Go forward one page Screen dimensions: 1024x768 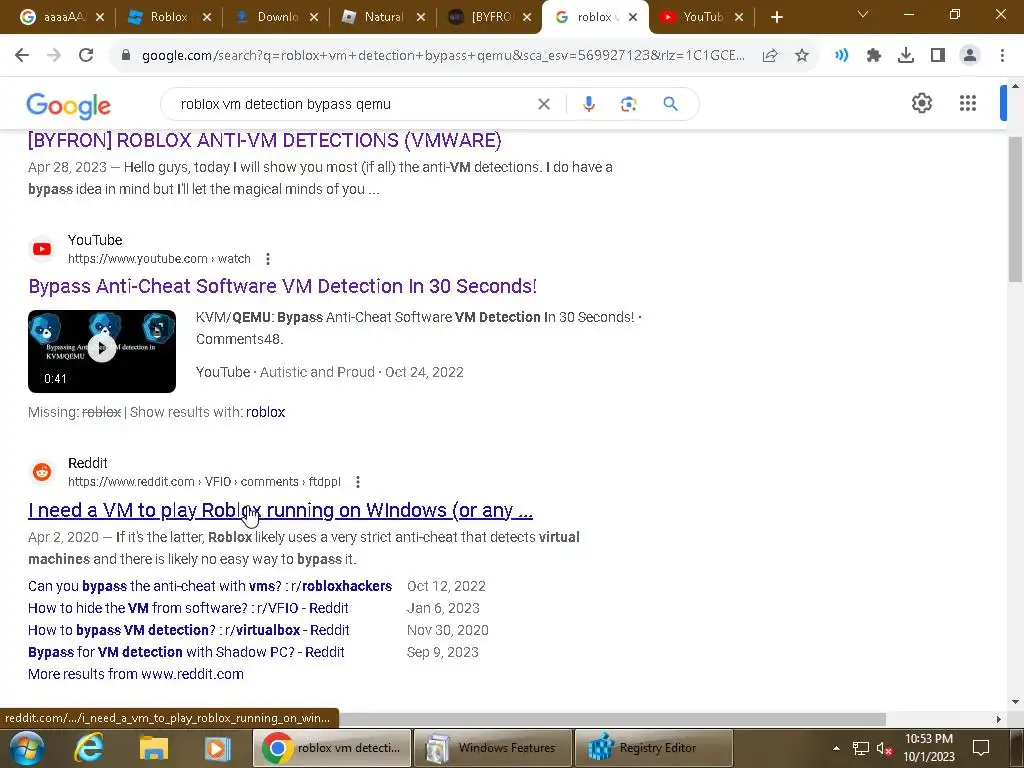click(54, 56)
